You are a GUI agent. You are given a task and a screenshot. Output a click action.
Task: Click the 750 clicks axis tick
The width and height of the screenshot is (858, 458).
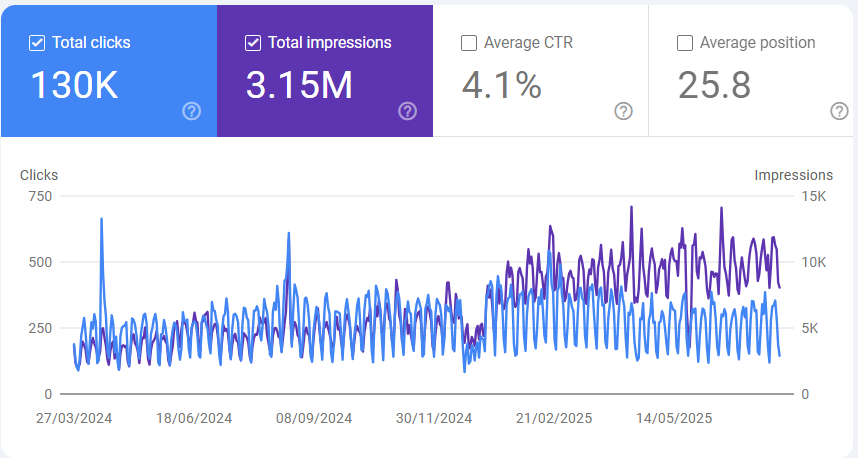point(41,196)
